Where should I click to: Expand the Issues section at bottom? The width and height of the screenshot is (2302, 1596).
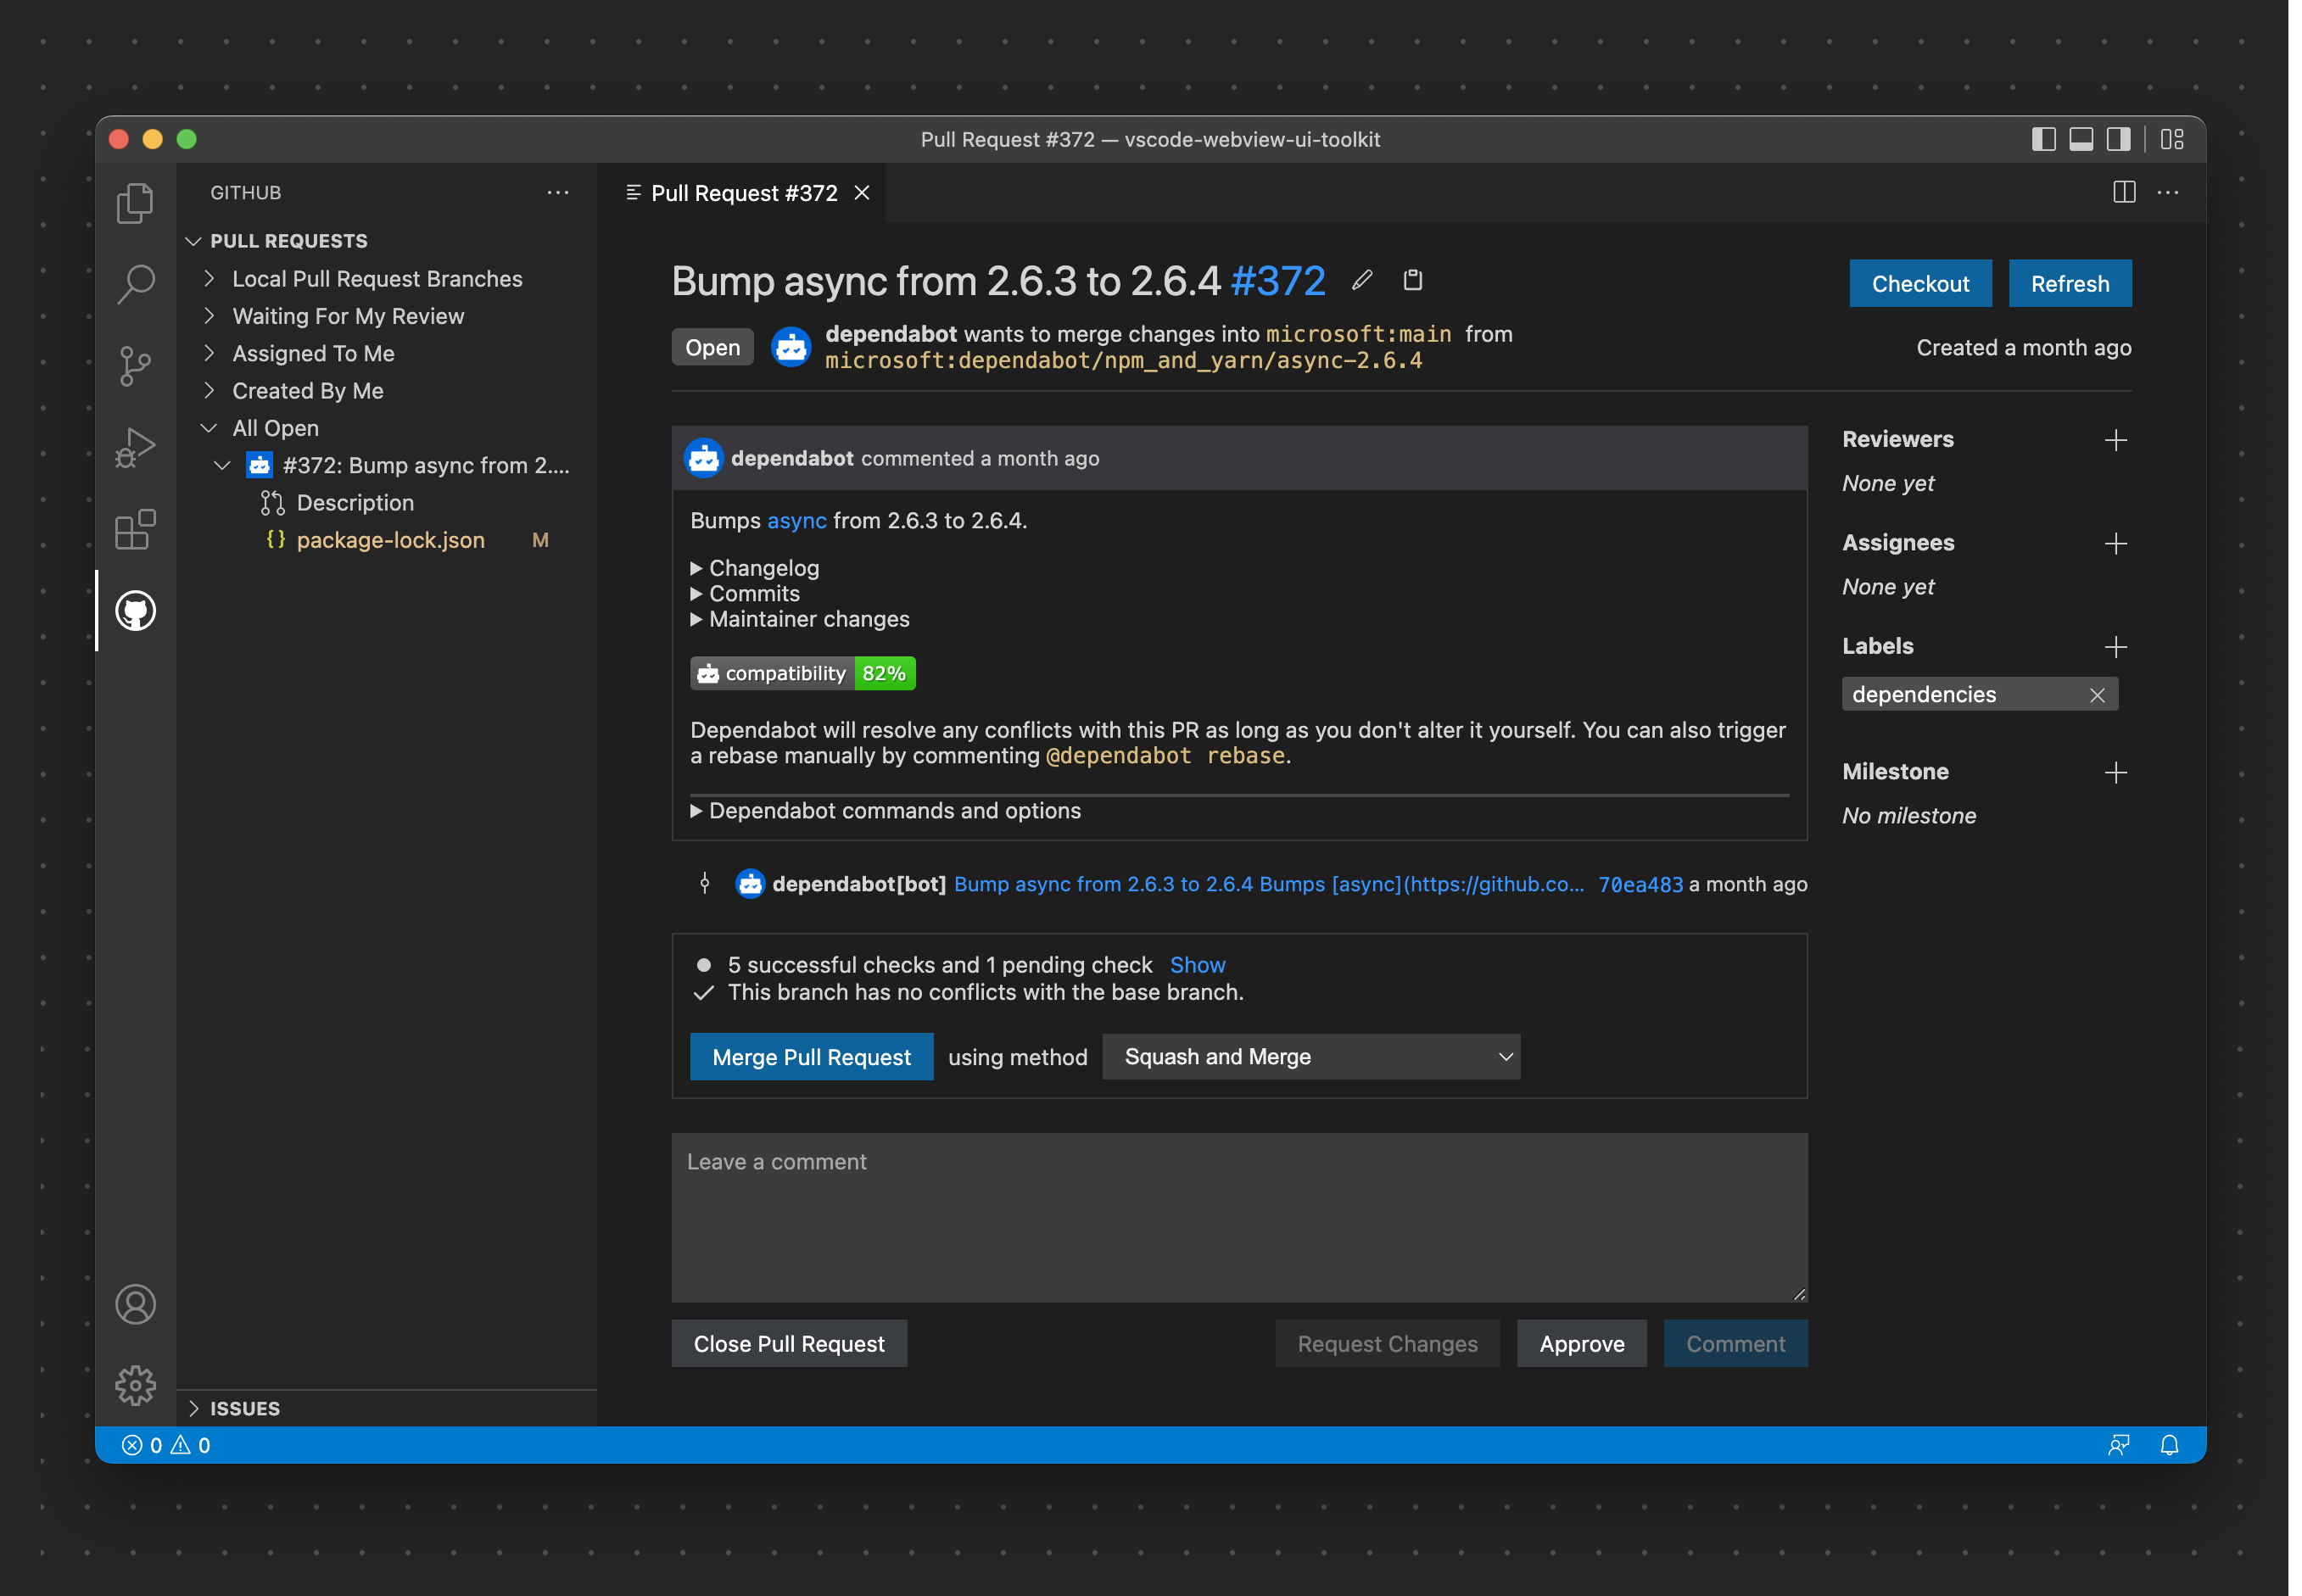point(243,1408)
